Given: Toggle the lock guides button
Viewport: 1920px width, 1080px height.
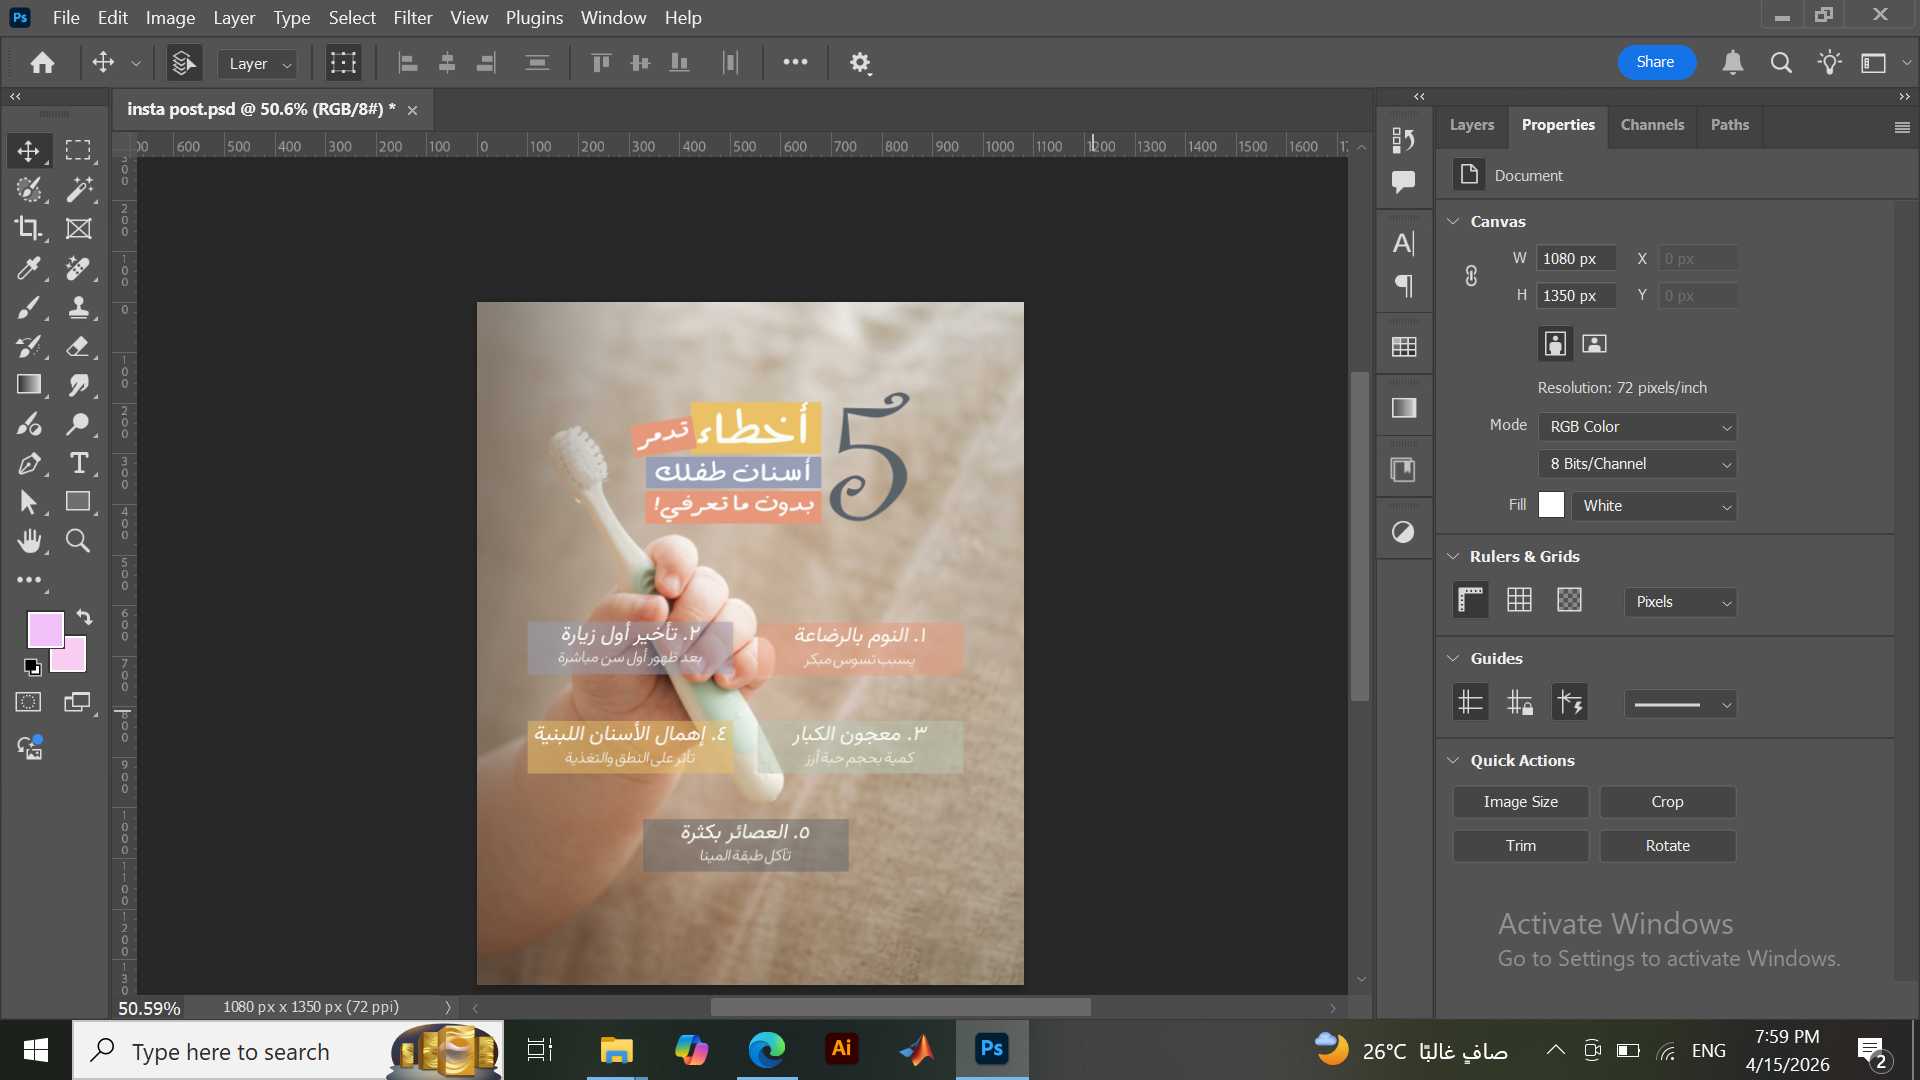Looking at the screenshot, I should pyautogui.click(x=1520, y=702).
